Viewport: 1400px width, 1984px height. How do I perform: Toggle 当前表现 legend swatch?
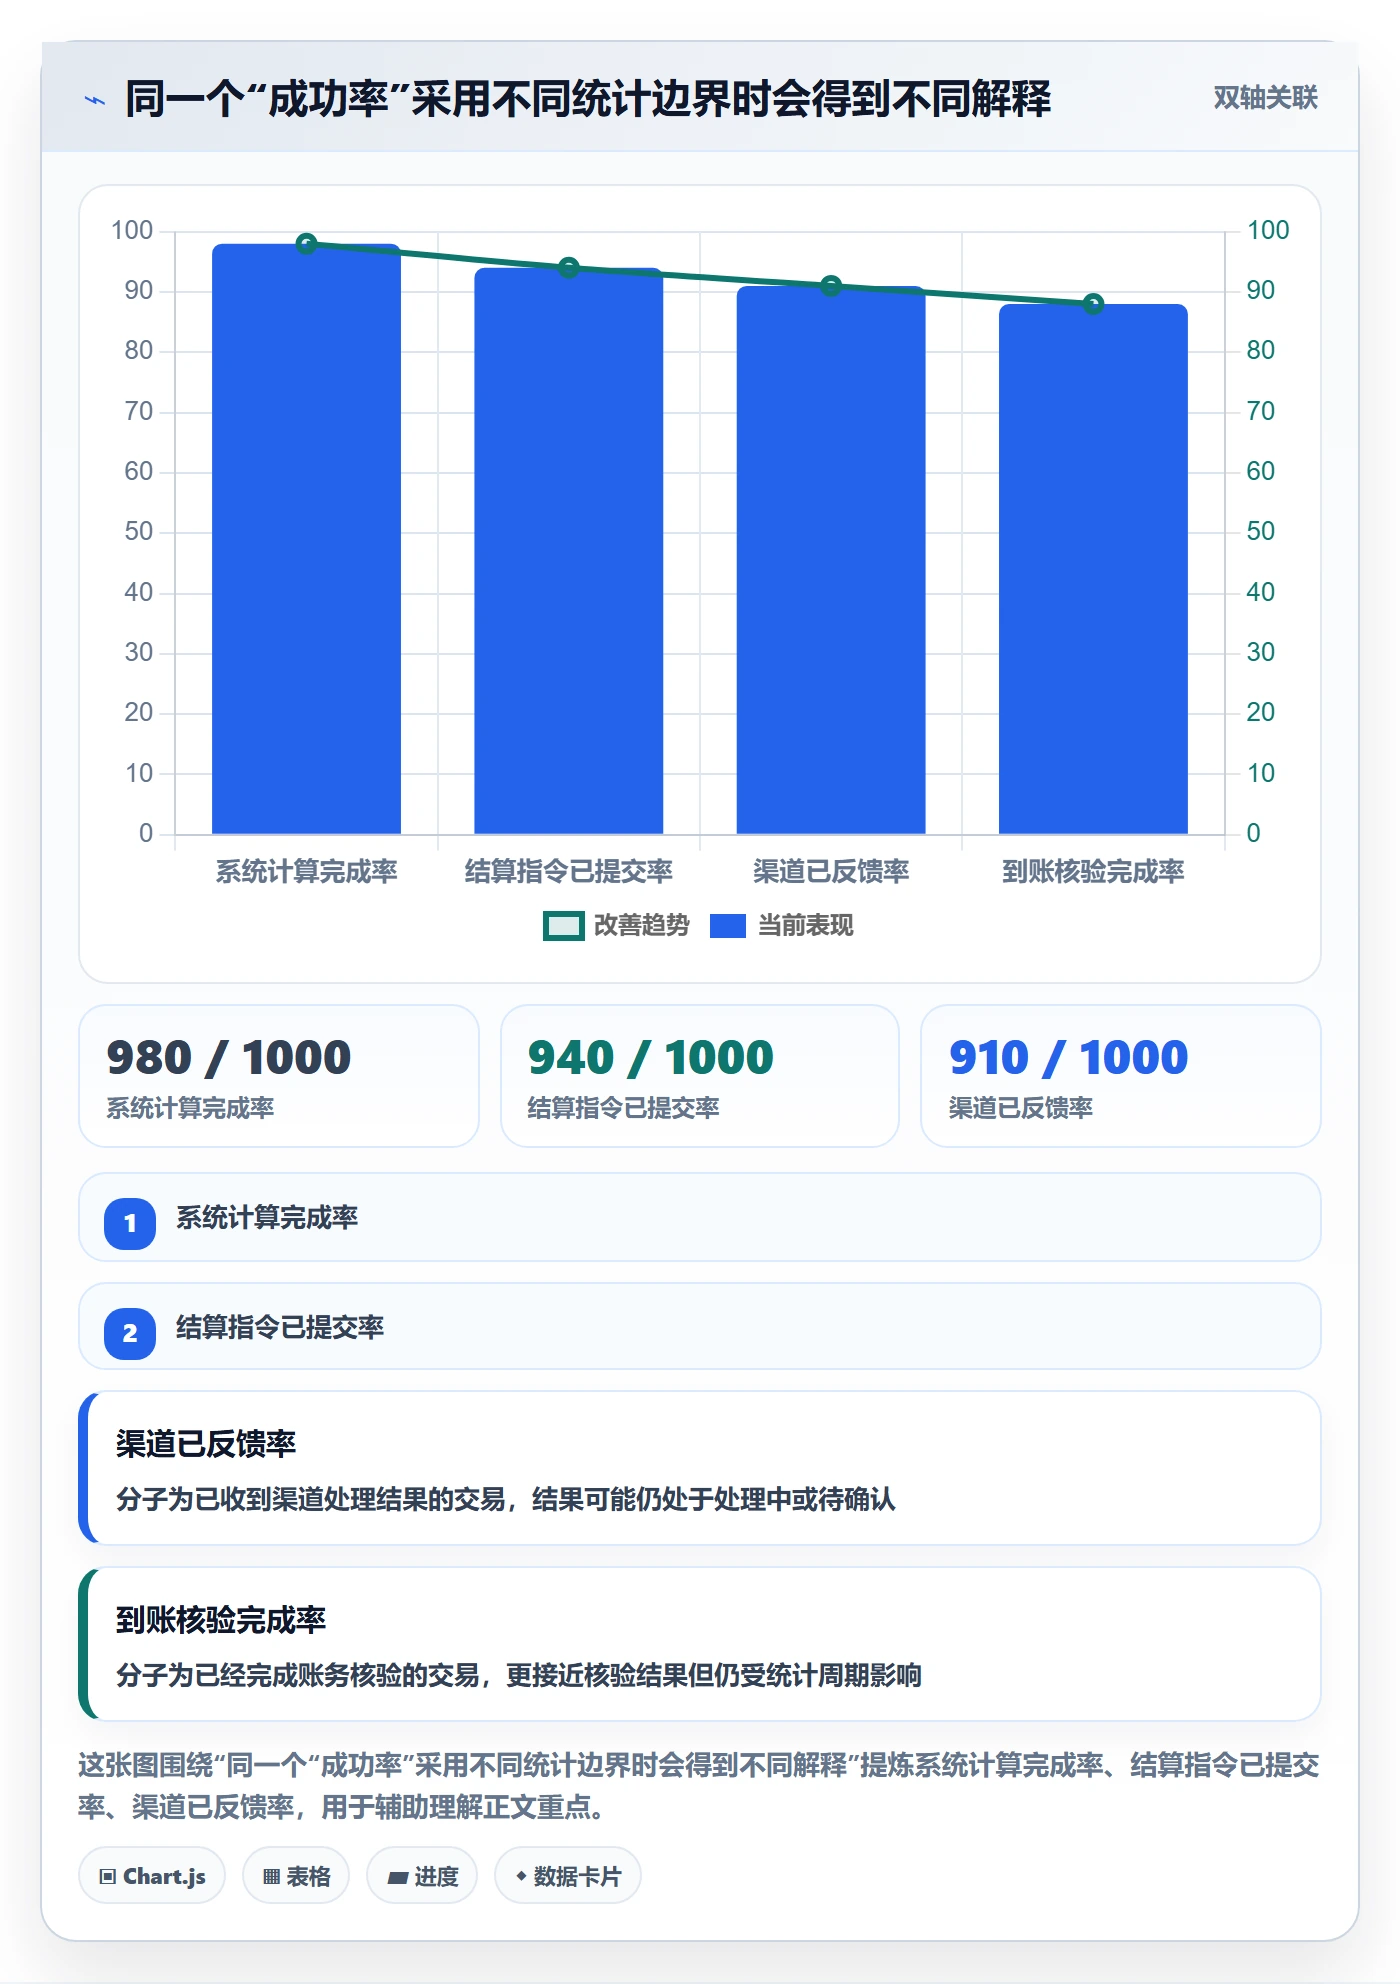tap(728, 926)
